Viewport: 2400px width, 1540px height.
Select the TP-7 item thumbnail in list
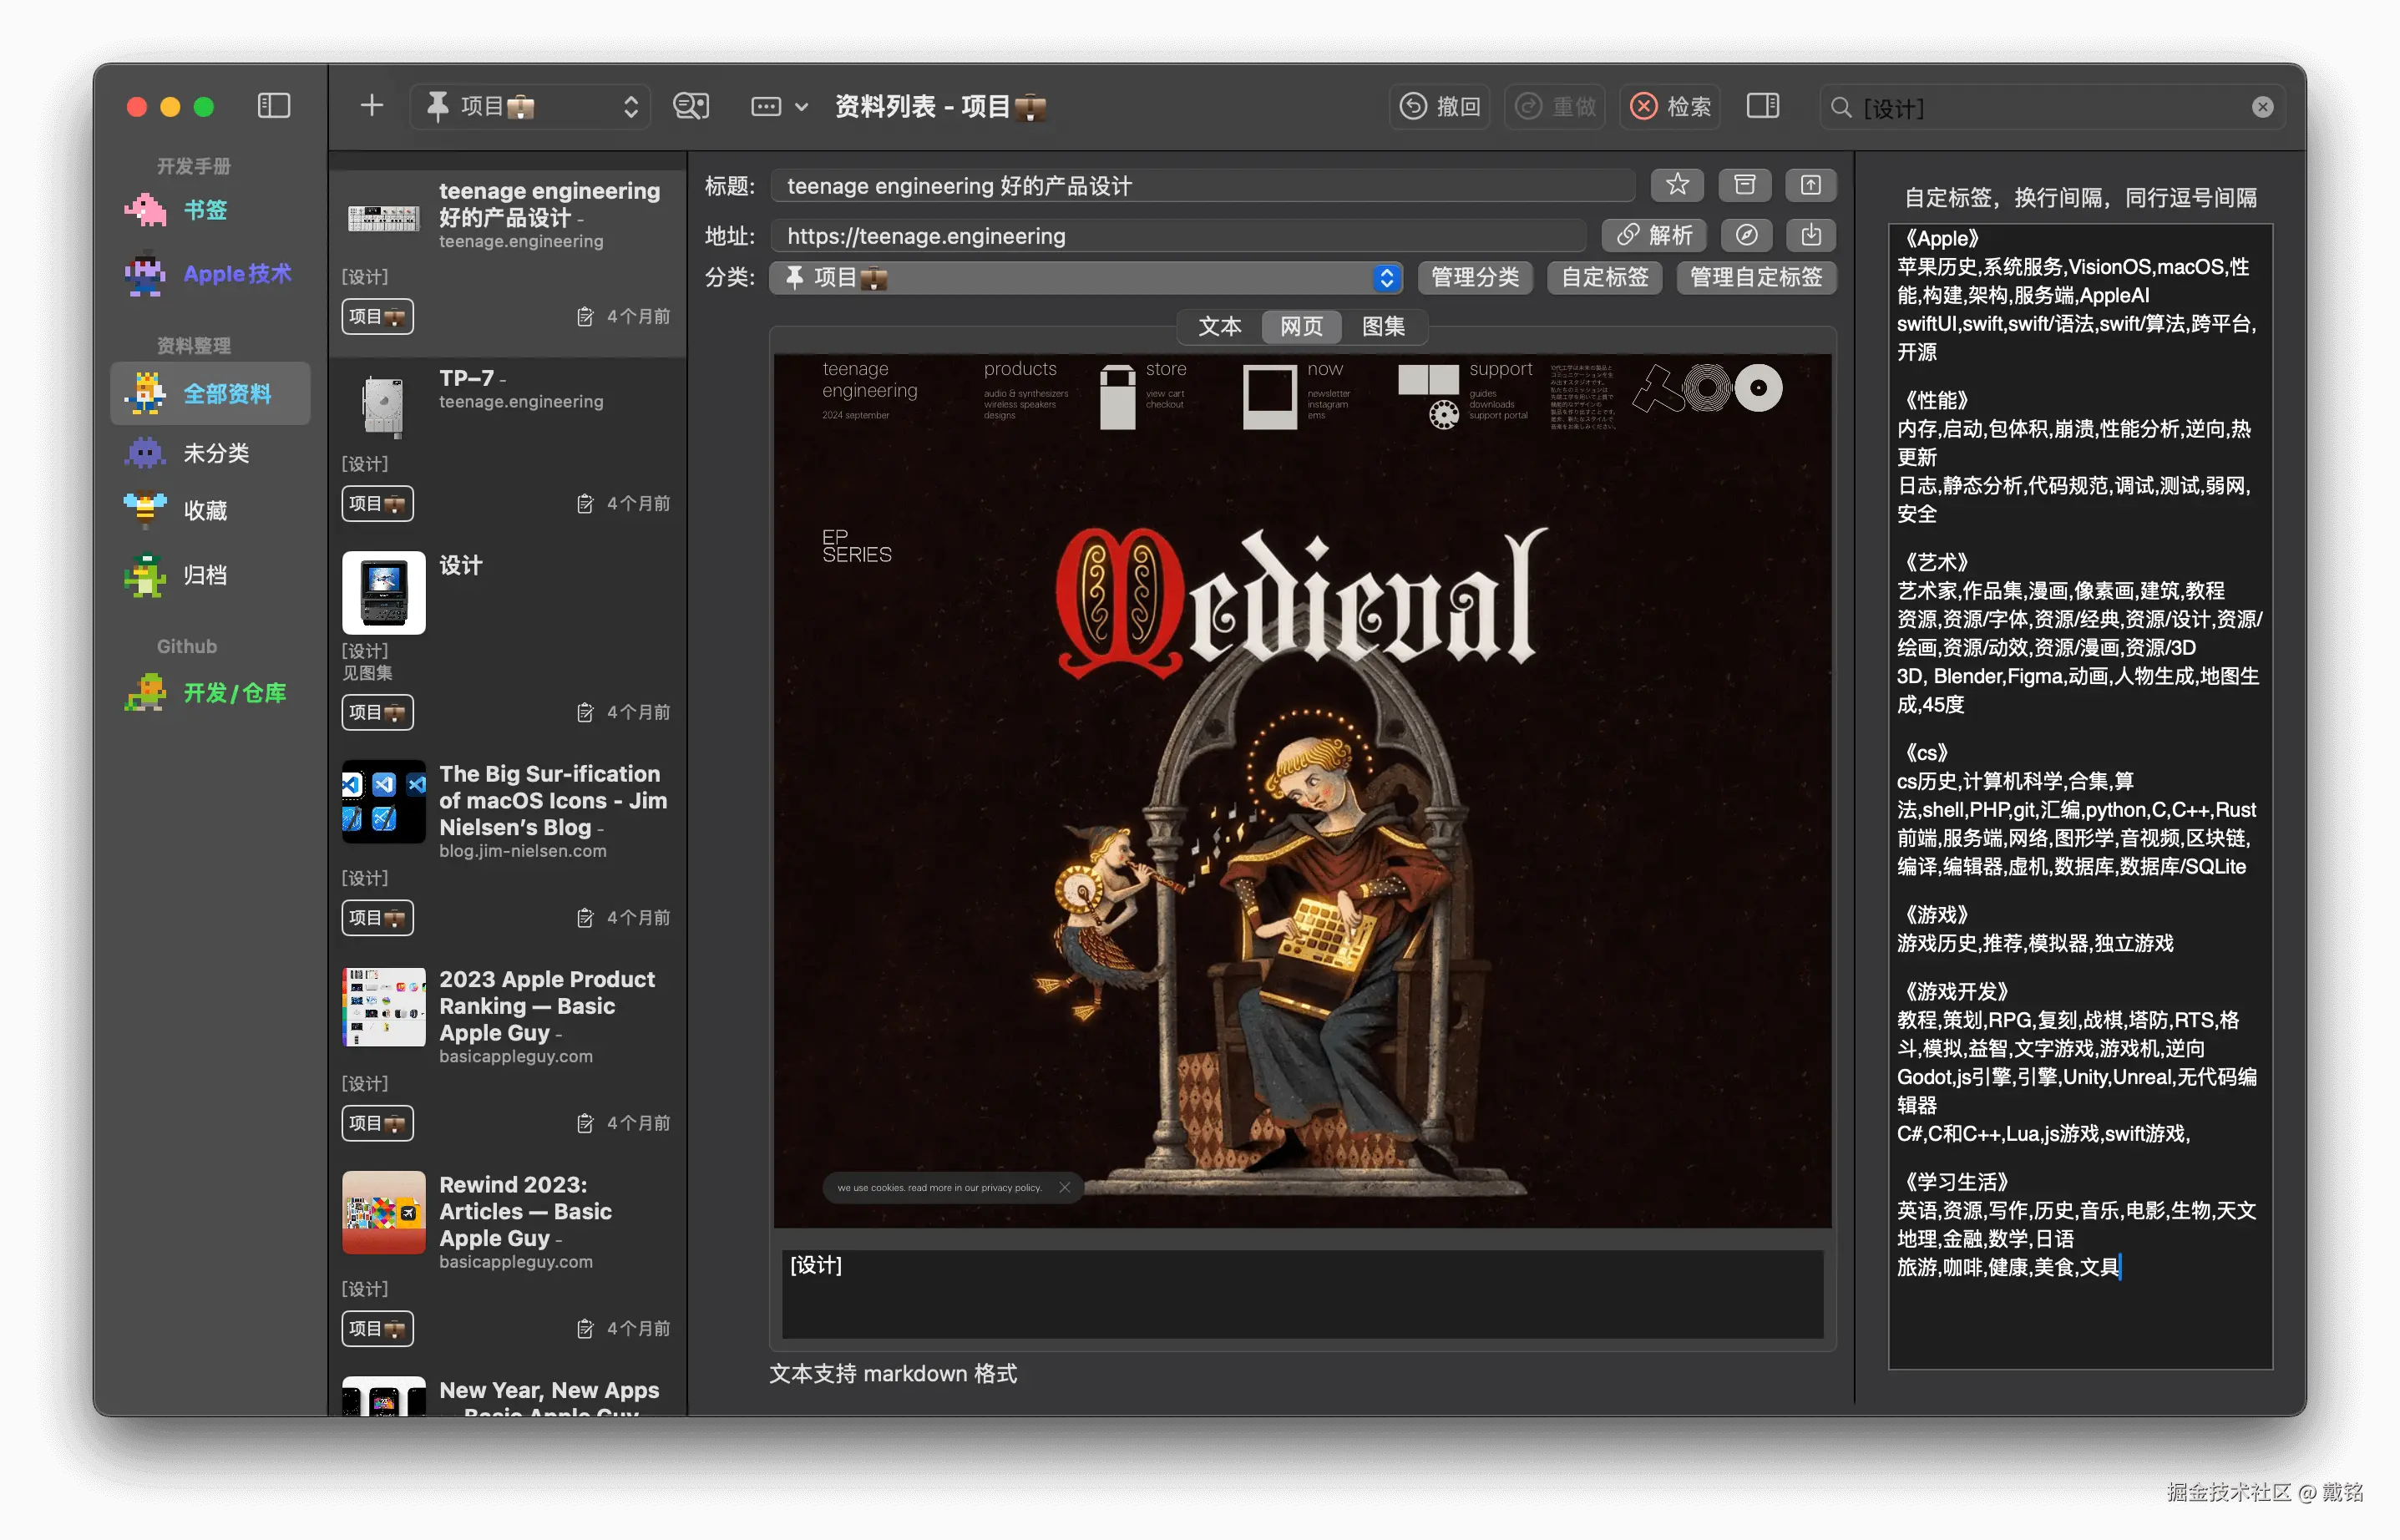[x=383, y=405]
